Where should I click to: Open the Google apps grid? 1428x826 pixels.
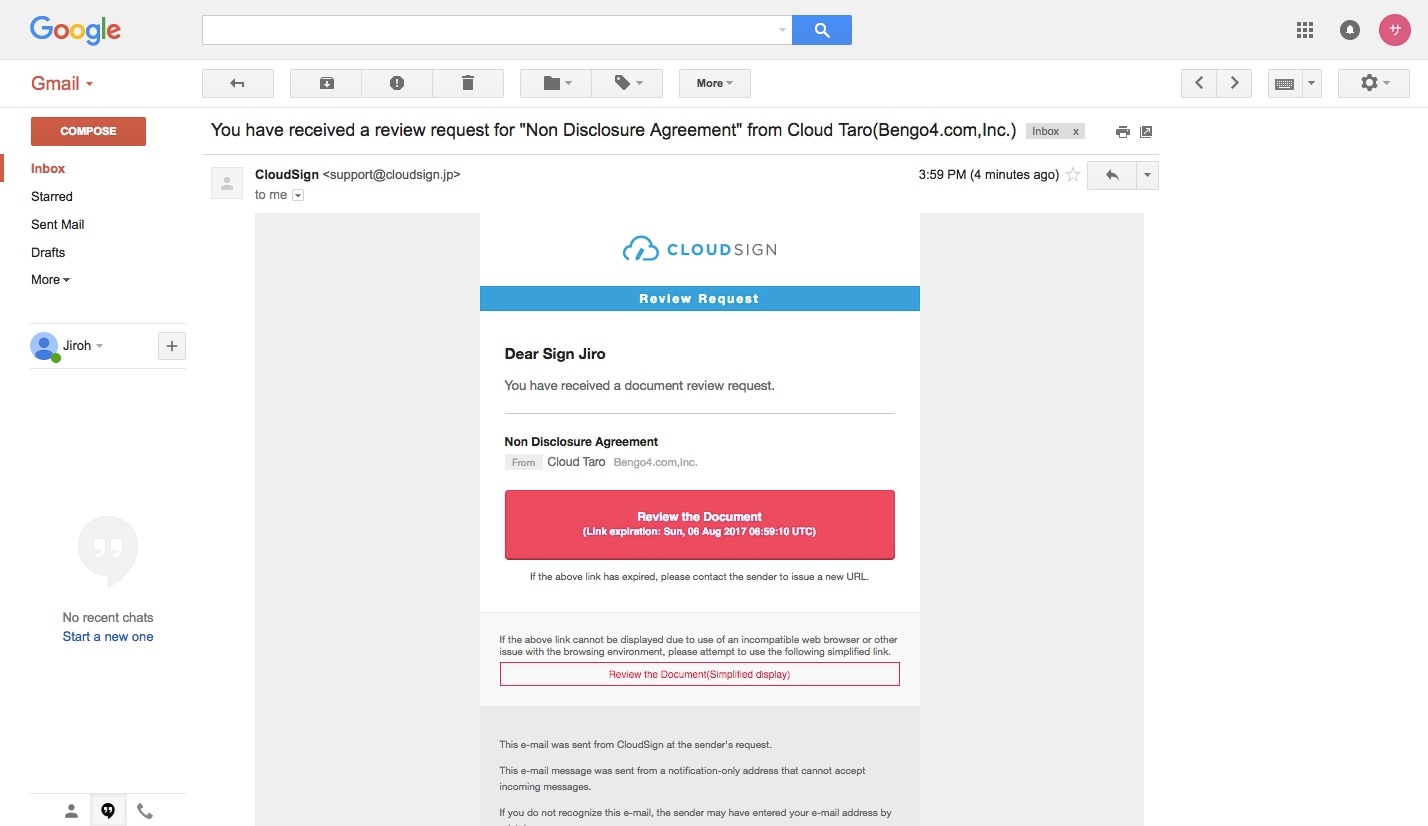pos(1304,30)
